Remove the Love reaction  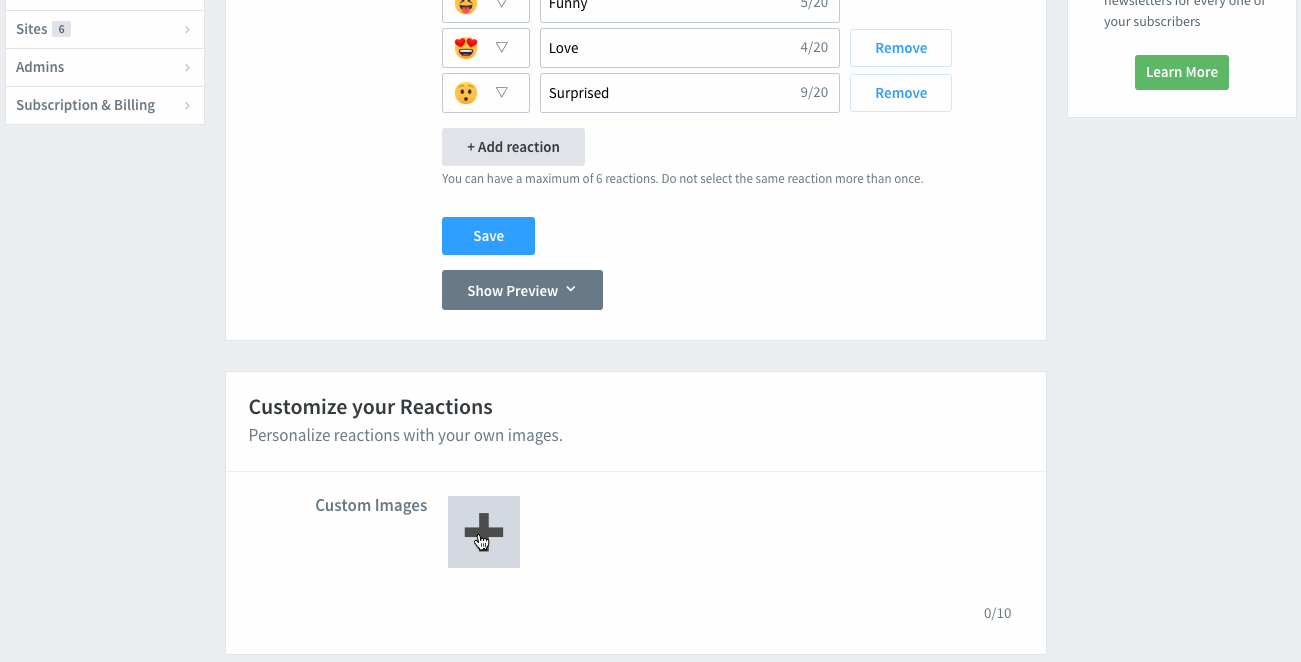tap(900, 47)
